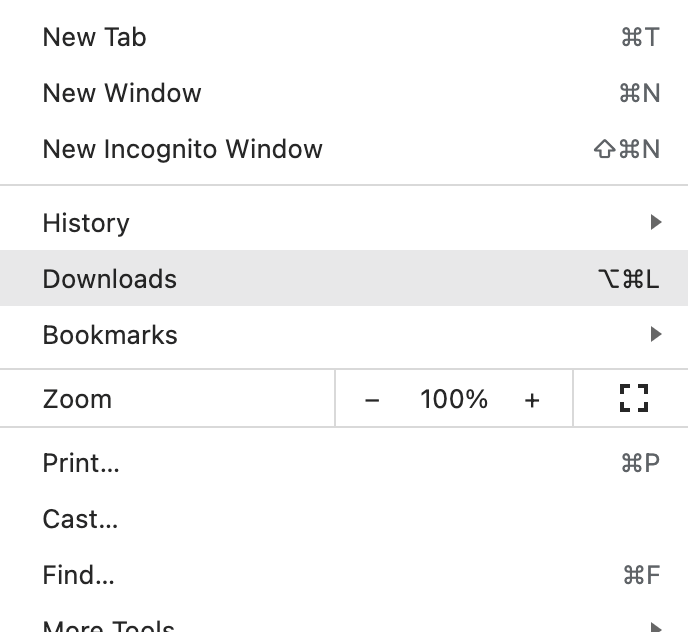Open a New Tab
This screenshot has height=632, width=688.
(344, 37)
